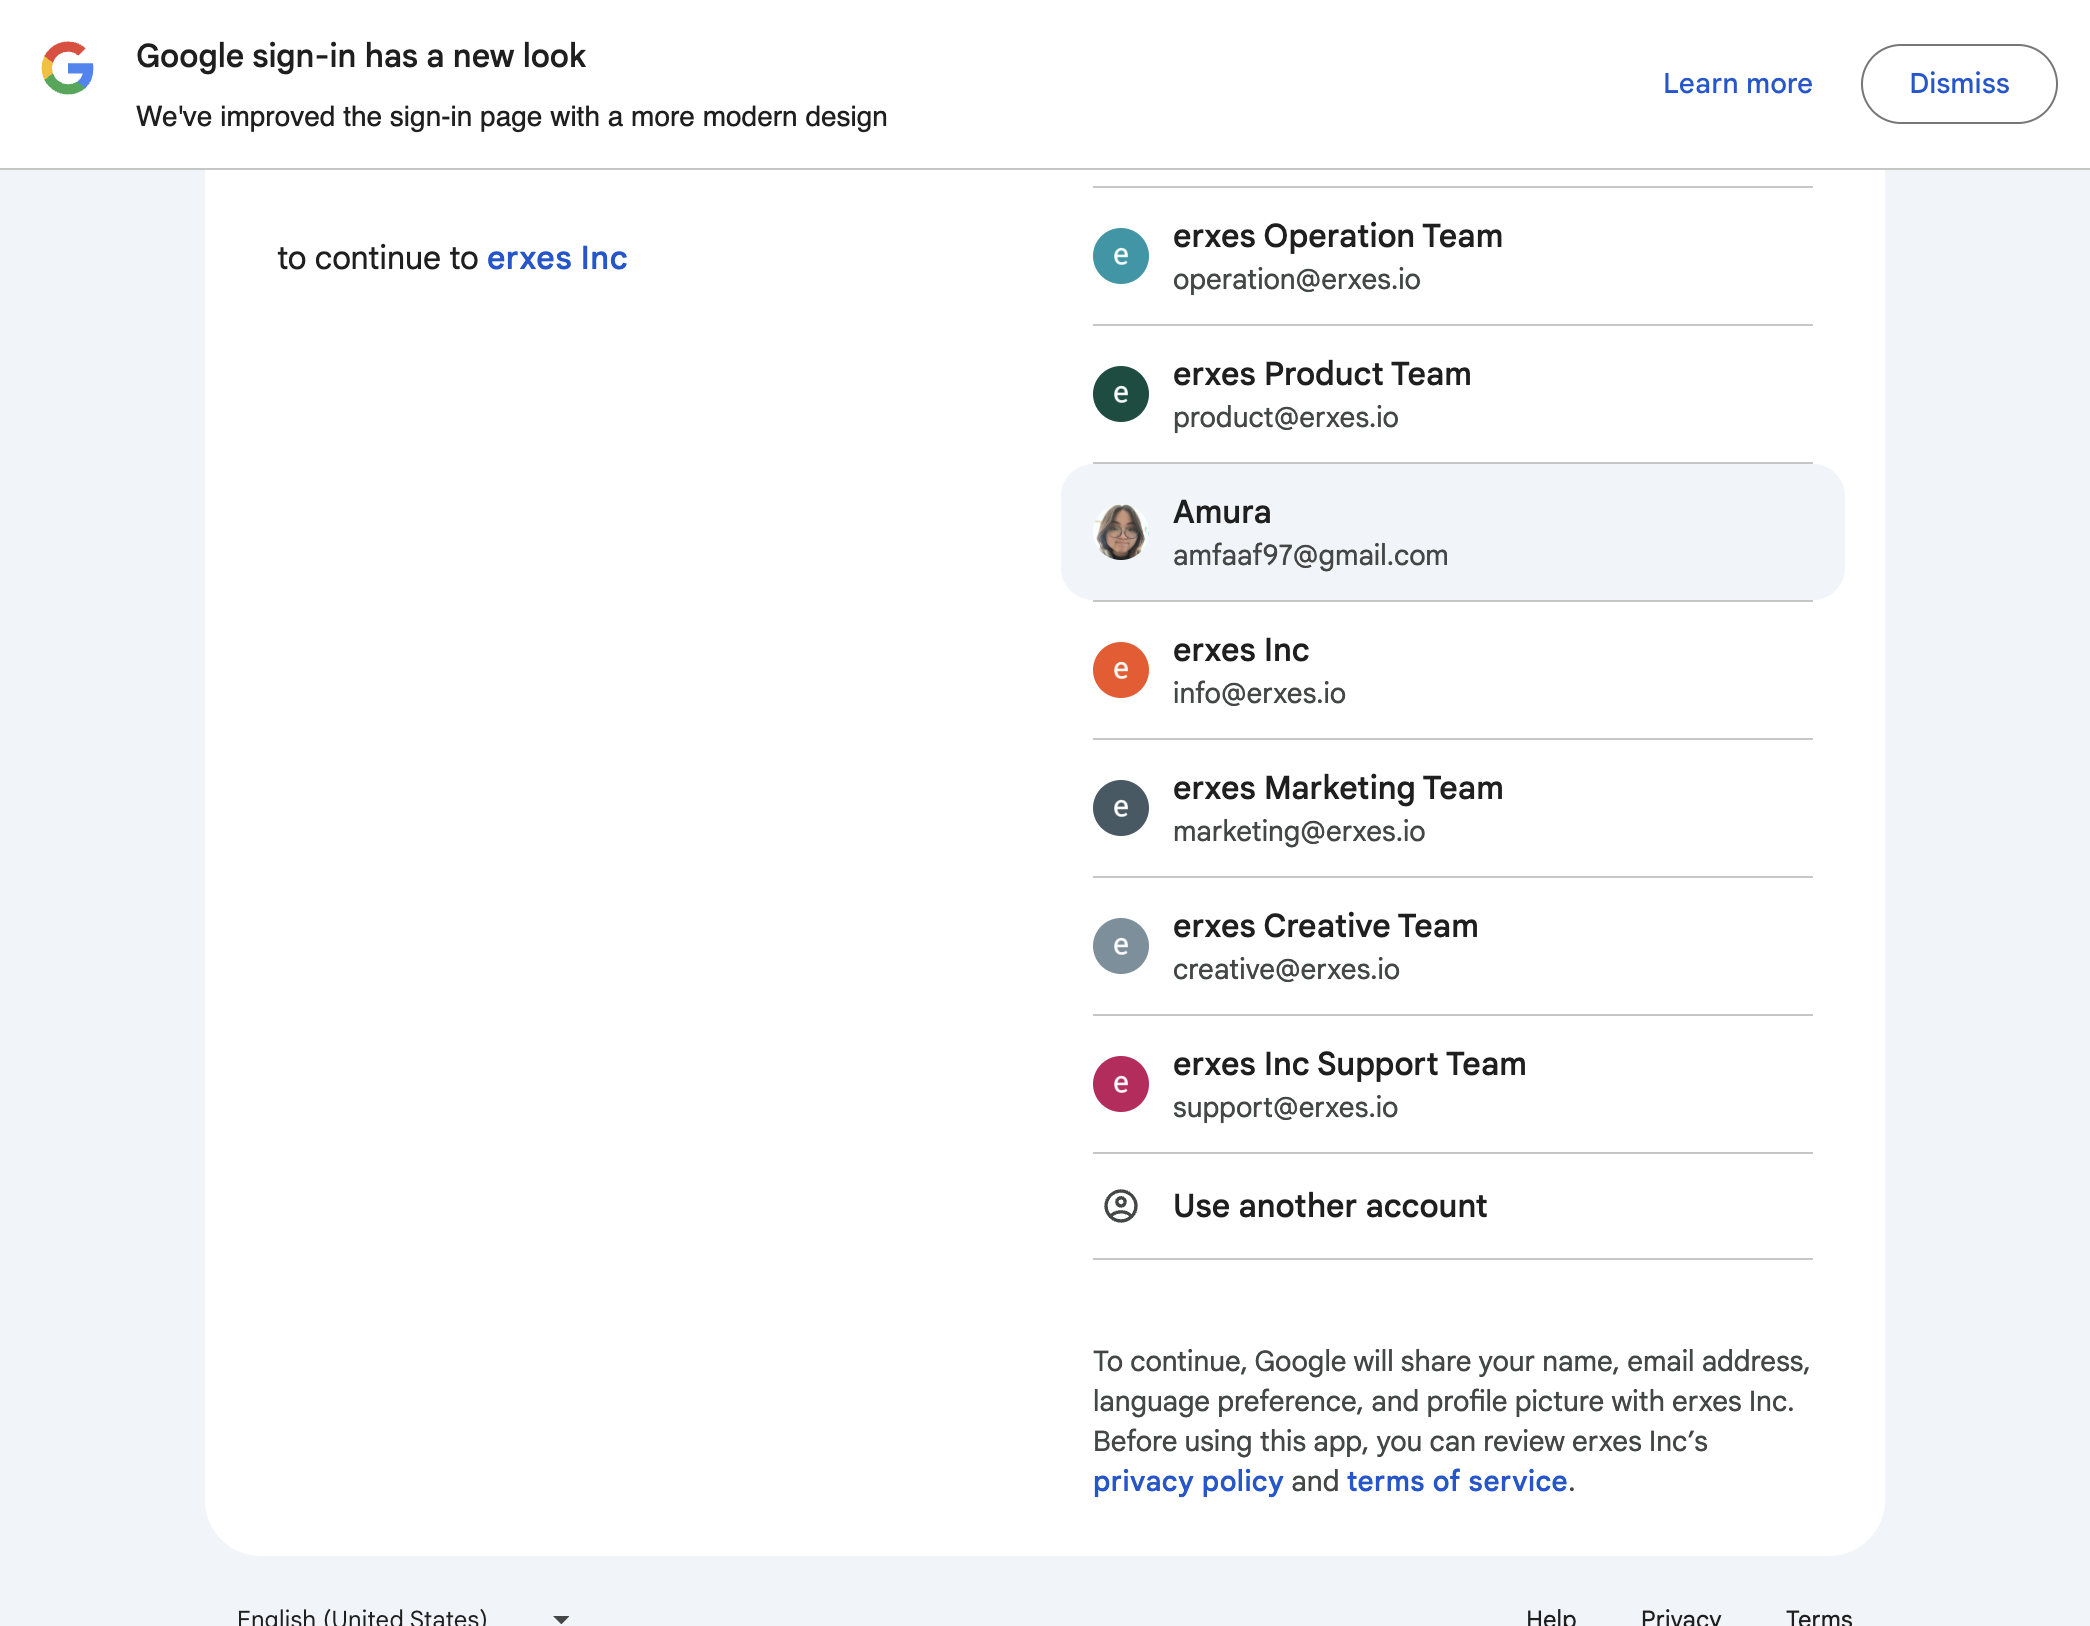2090x1626 pixels.
Task: Click the slate avatar for erxes Marketing Team
Action: tap(1120, 808)
